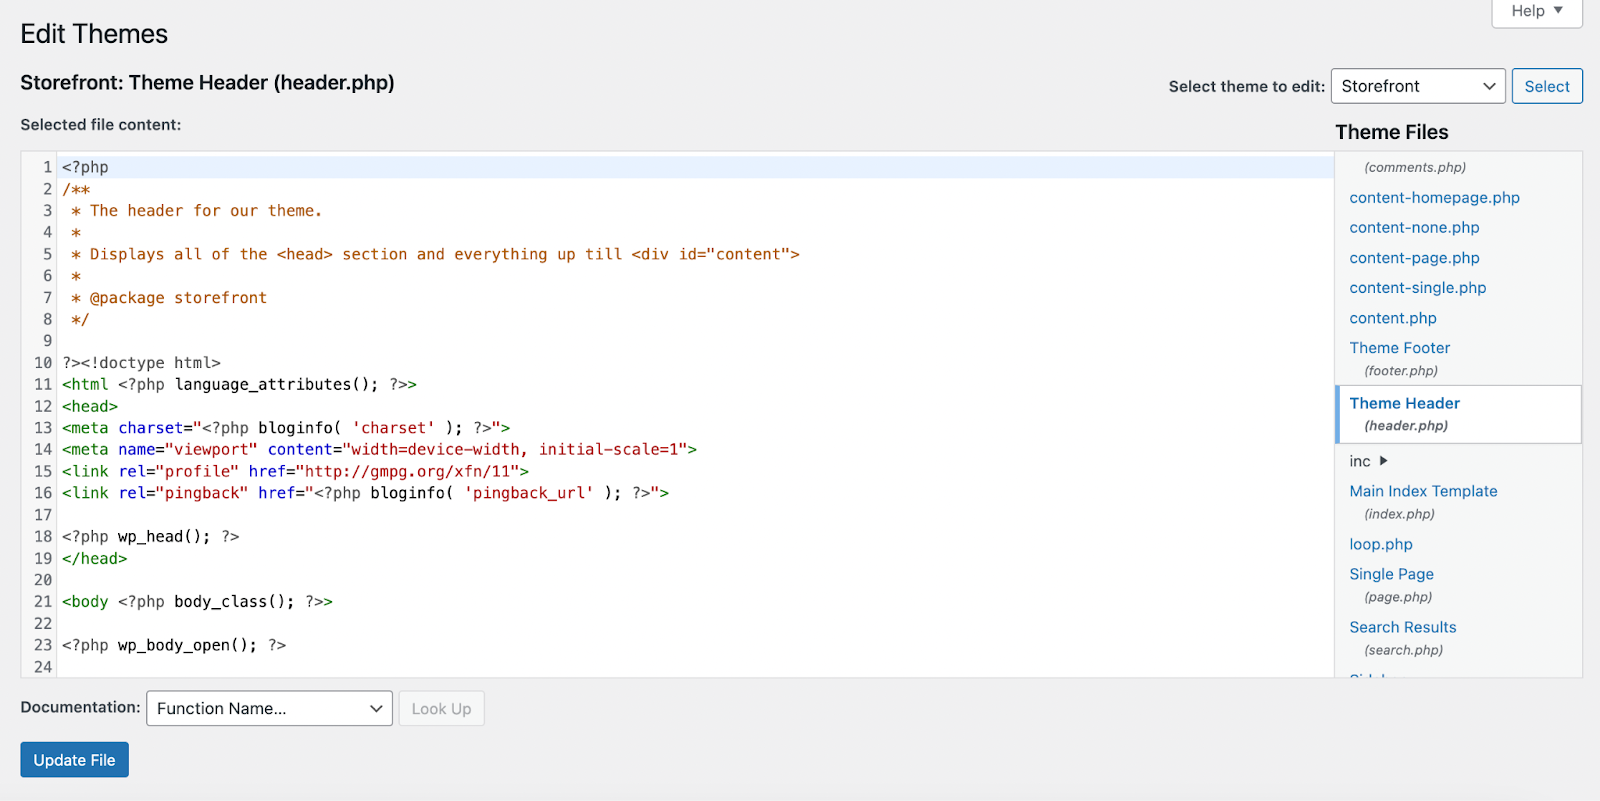Screen dimensions: 1600x801
Task: Click the wp_body_open() code line
Action: tap(174, 646)
